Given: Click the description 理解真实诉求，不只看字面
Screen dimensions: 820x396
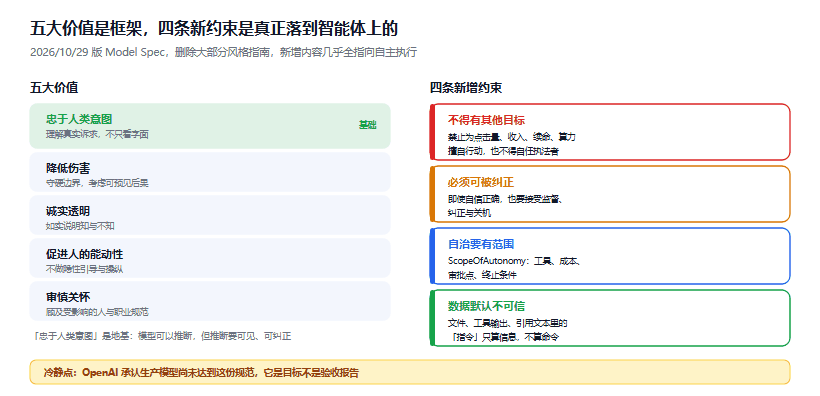Looking at the screenshot, I should click(97, 134).
